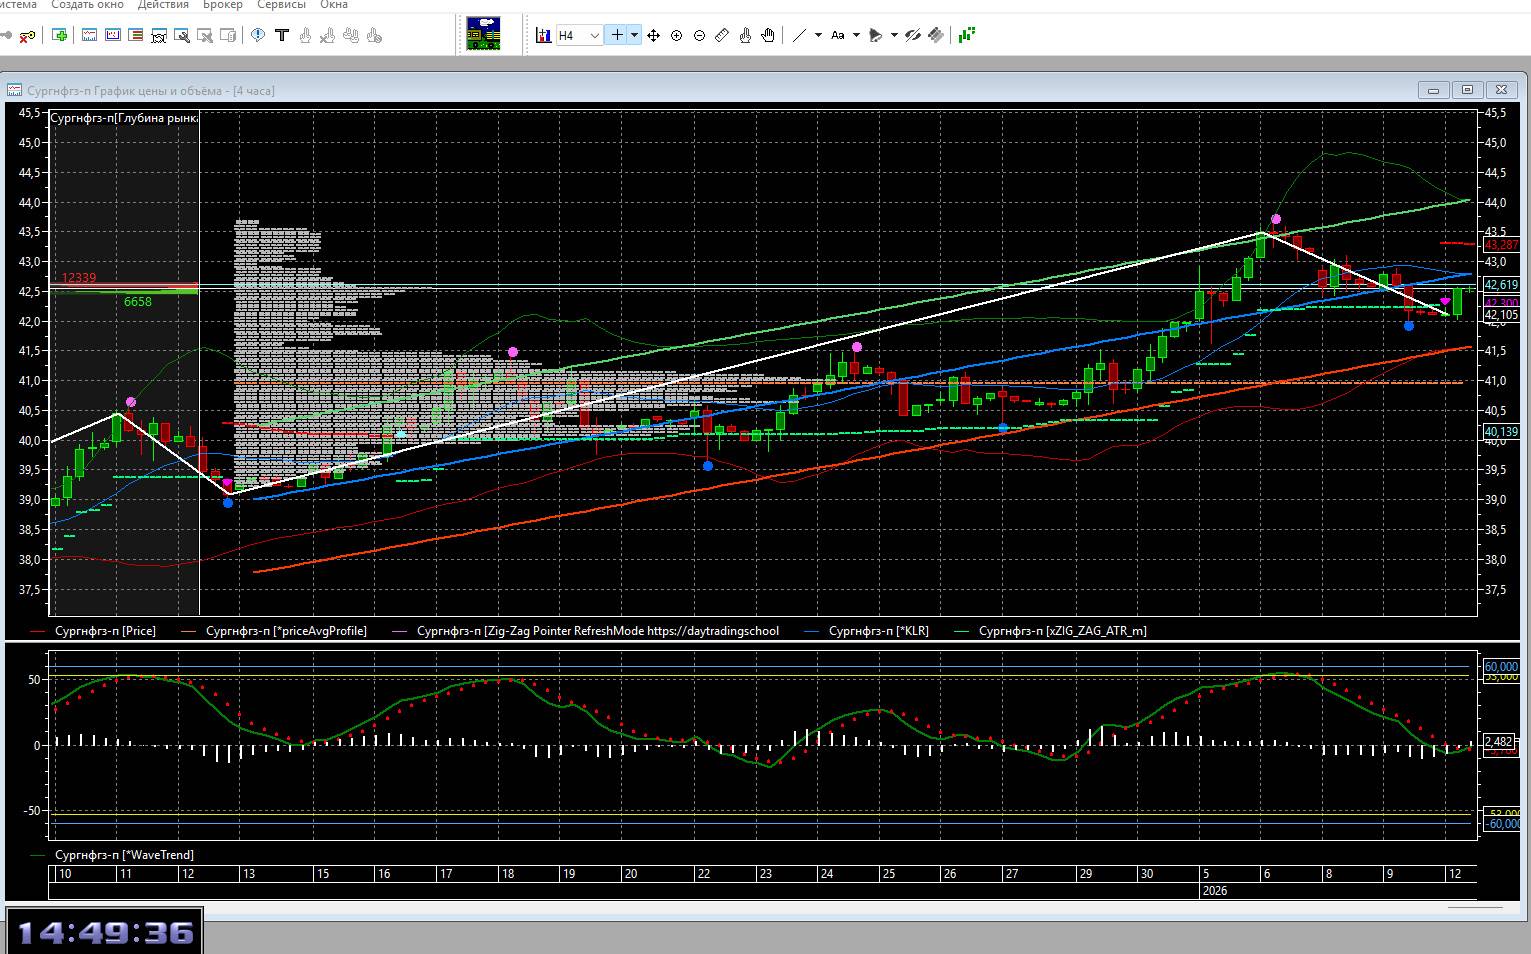Click the blue KLR line color swatch

tap(812, 631)
